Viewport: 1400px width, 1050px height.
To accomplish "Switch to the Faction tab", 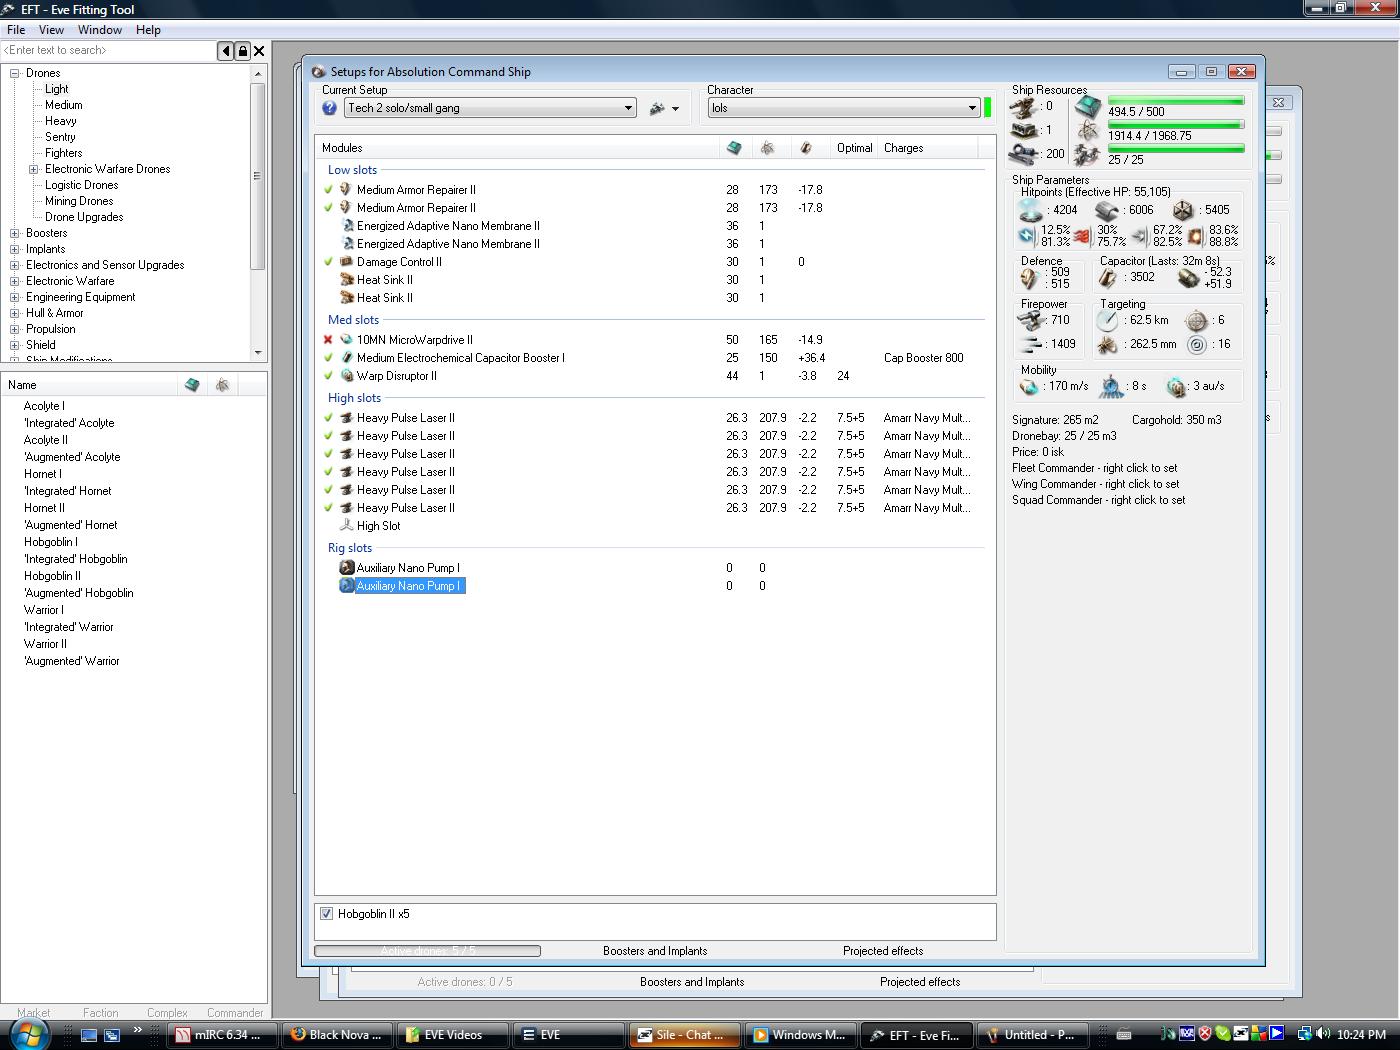I will pos(100,1012).
